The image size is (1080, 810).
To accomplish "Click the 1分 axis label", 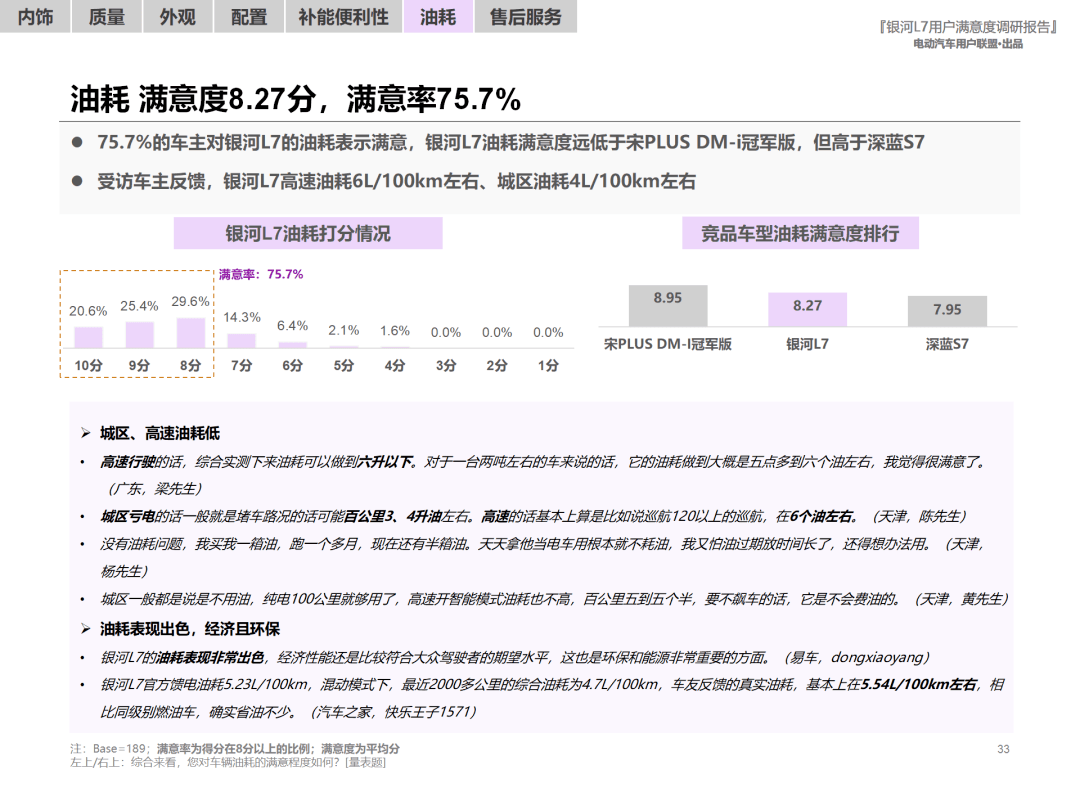I will pyautogui.click(x=548, y=366).
